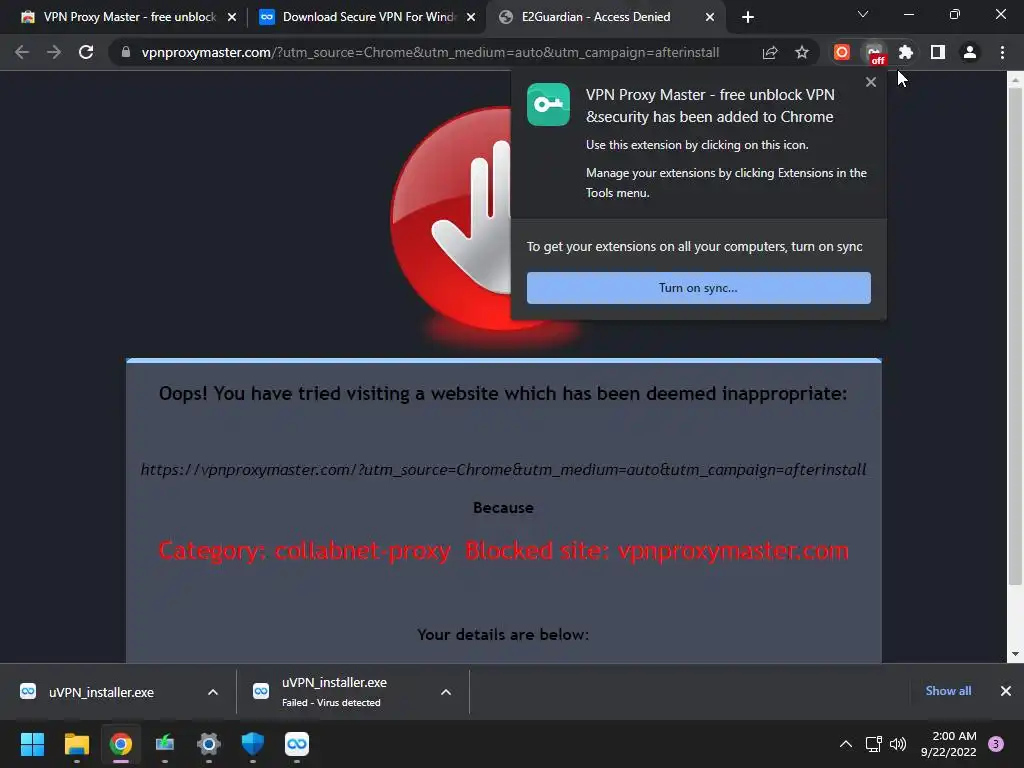Open the volume control in the tray
Image resolution: width=1024 pixels, height=768 pixels.
point(899,744)
